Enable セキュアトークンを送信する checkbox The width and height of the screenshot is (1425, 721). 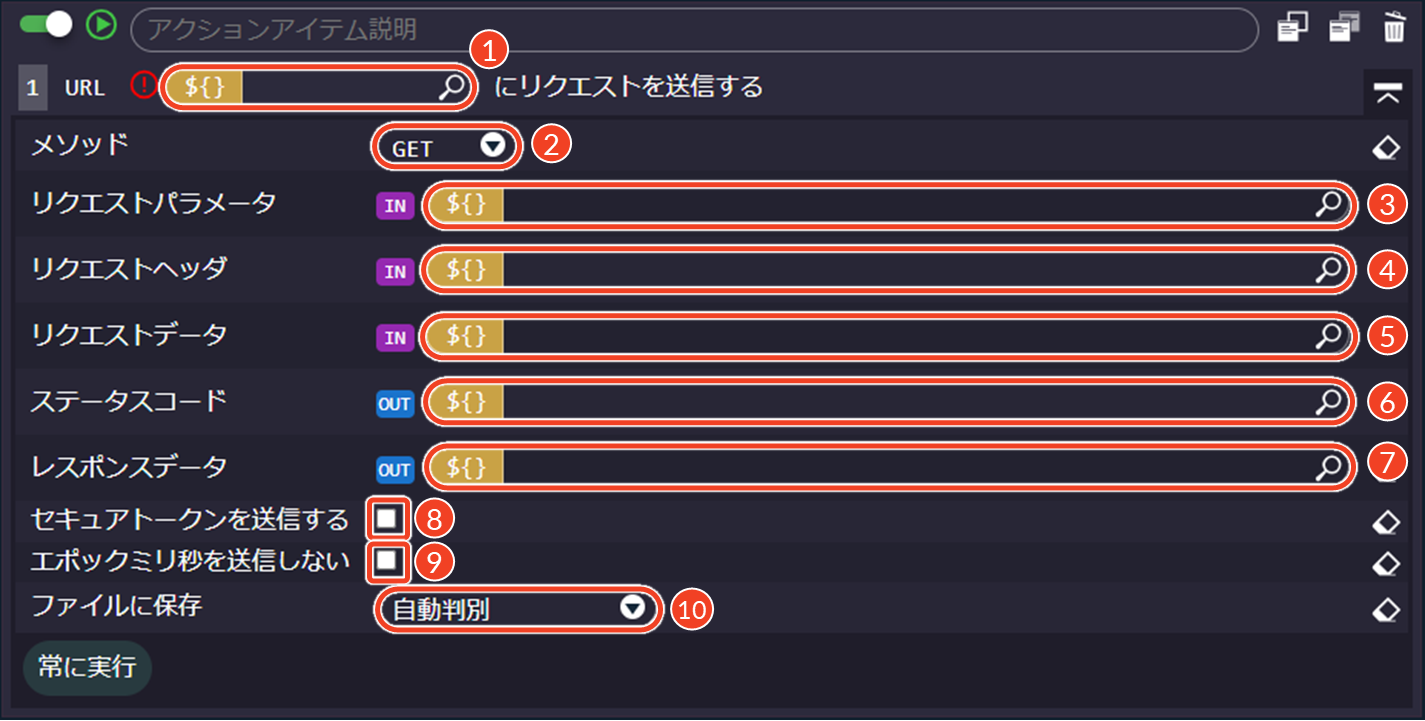[x=387, y=519]
